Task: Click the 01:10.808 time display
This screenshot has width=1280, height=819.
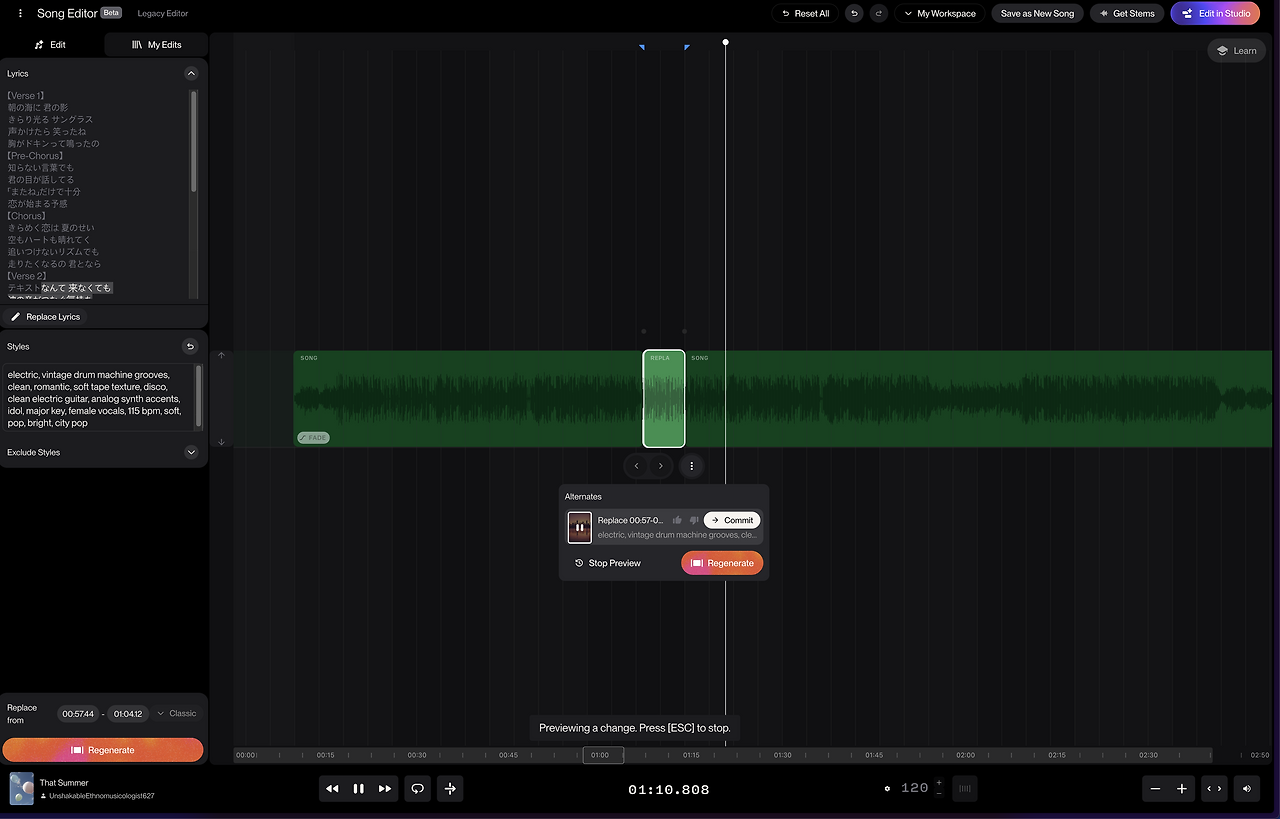Action: pos(669,789)
